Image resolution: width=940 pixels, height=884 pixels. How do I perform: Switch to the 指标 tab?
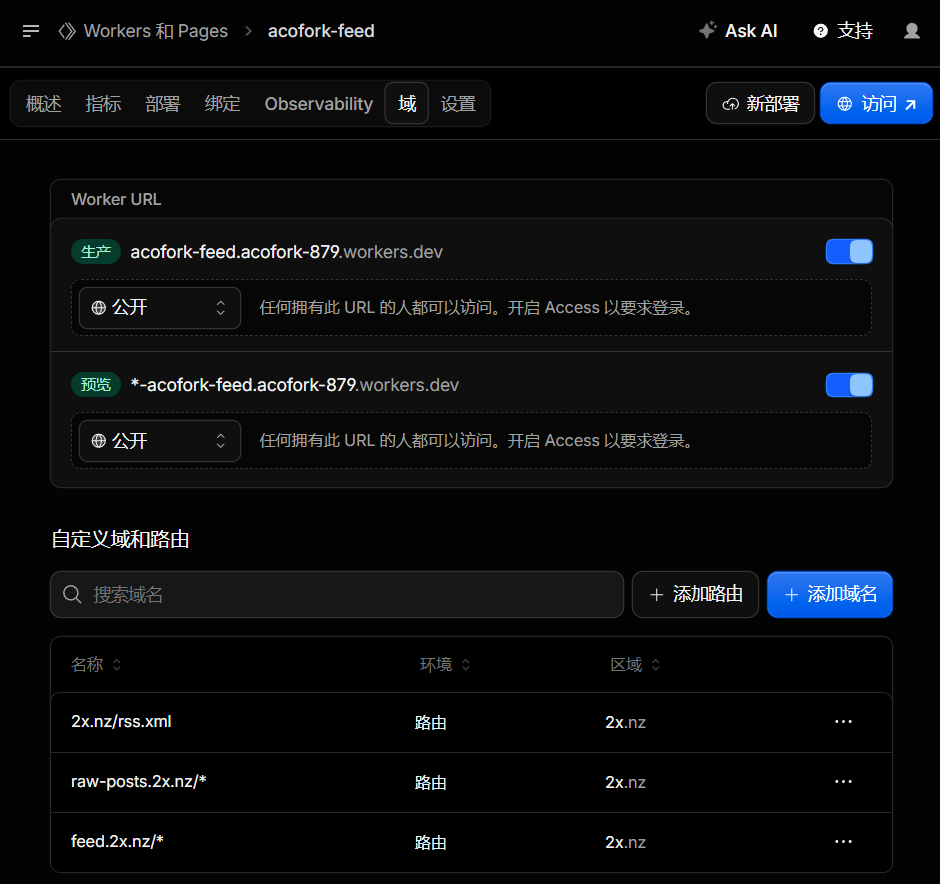tap(103, 104)
